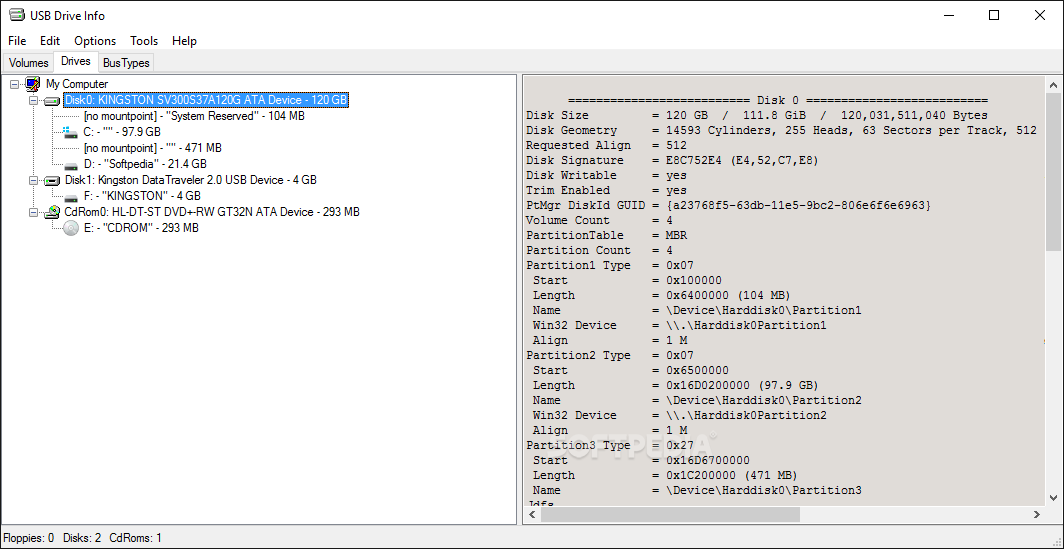This screenshot has height=549, width=1064.
Task: Click the horizontal scroll left arrow
Action: coord(533,515)
